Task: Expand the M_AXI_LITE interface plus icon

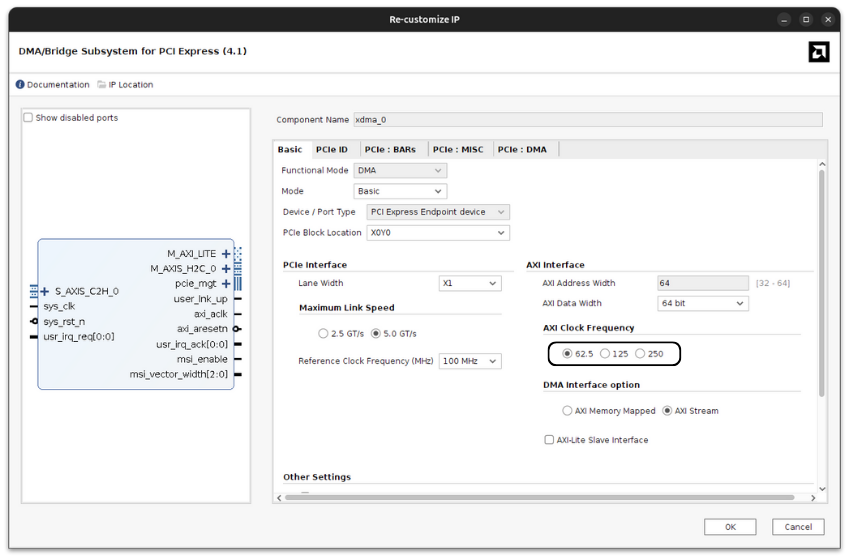Action: (x=226, y=254)
